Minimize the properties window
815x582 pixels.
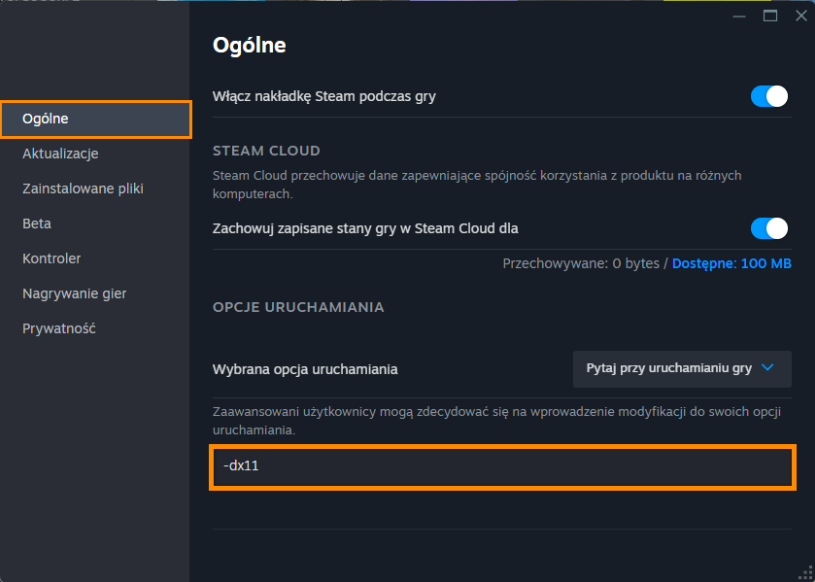point(739,16)
